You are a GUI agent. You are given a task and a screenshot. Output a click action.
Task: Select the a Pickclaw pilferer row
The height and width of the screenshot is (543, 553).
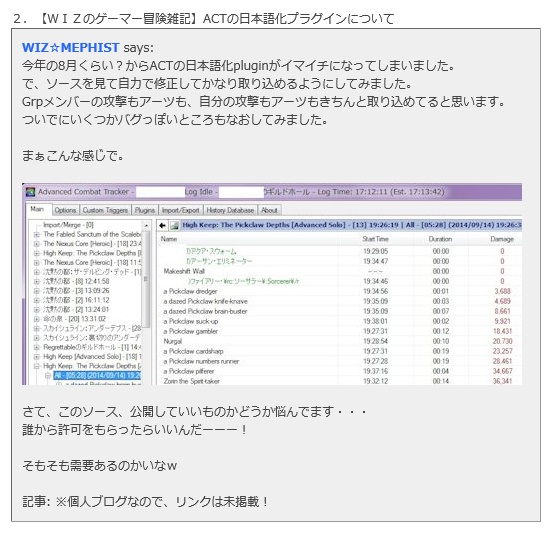pos(340,372)
